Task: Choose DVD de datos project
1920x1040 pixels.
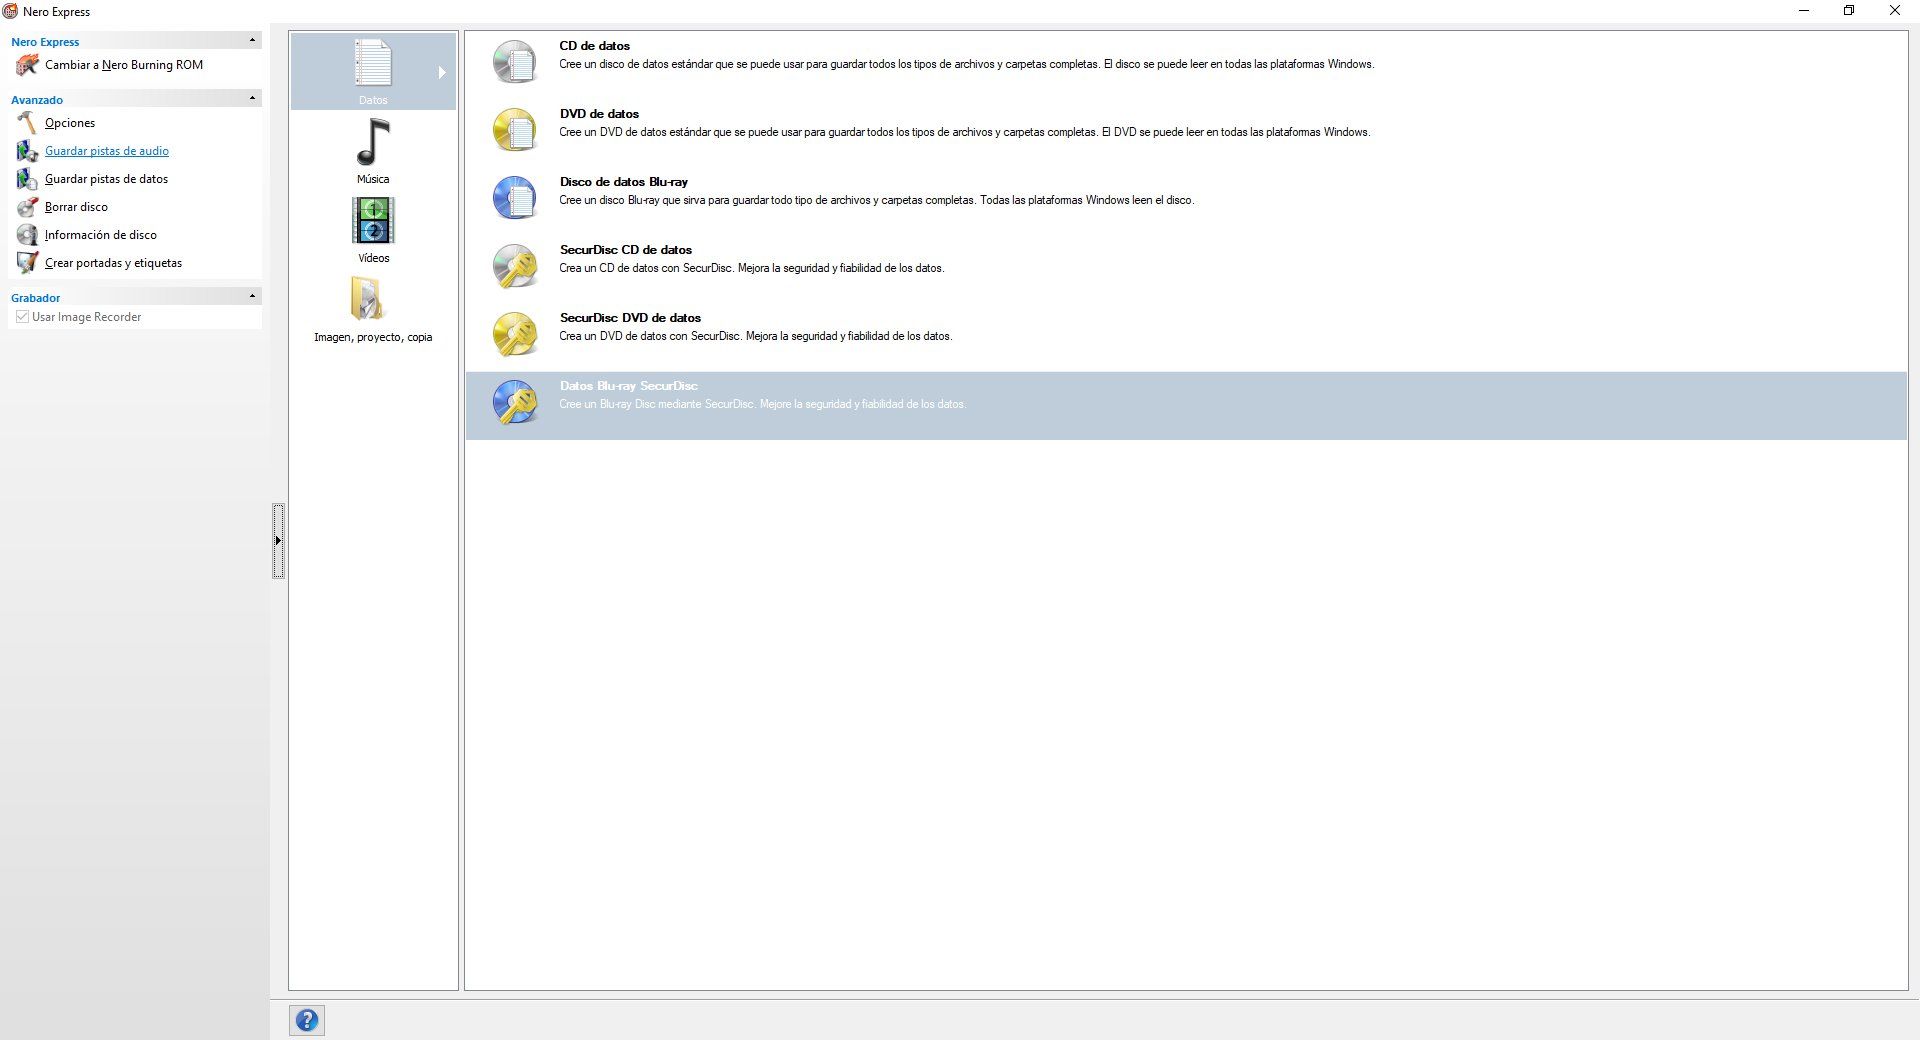Action: (1186, 134)
